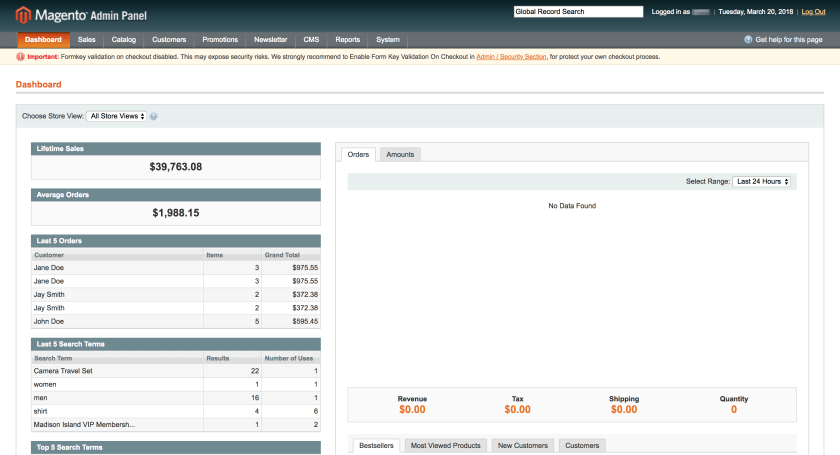
Task: Open John Doe's order row
Action: pyautogui.click(x=175, y=321)
